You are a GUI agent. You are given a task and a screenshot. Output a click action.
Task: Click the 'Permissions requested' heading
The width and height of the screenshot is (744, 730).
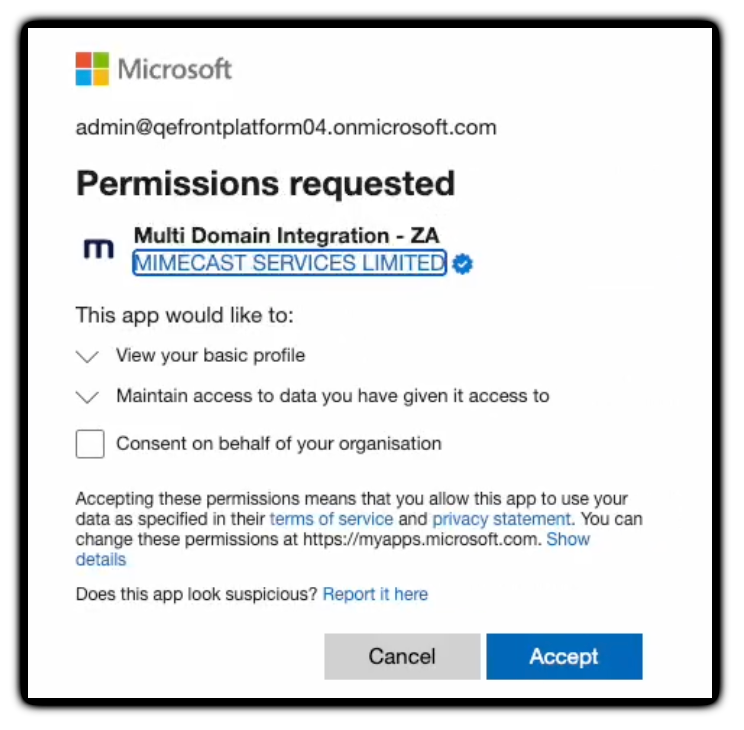(265, 183)
